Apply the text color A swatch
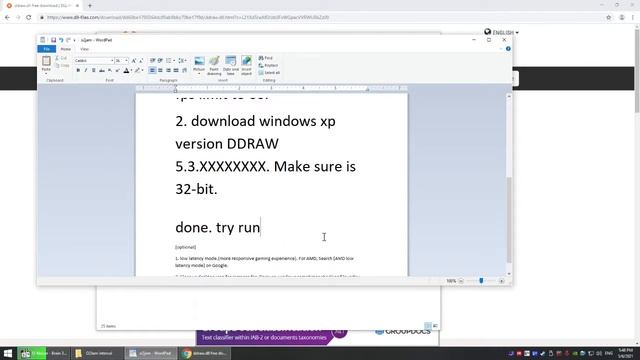This screenshot has width=640, height=360. tap(126, 70)
